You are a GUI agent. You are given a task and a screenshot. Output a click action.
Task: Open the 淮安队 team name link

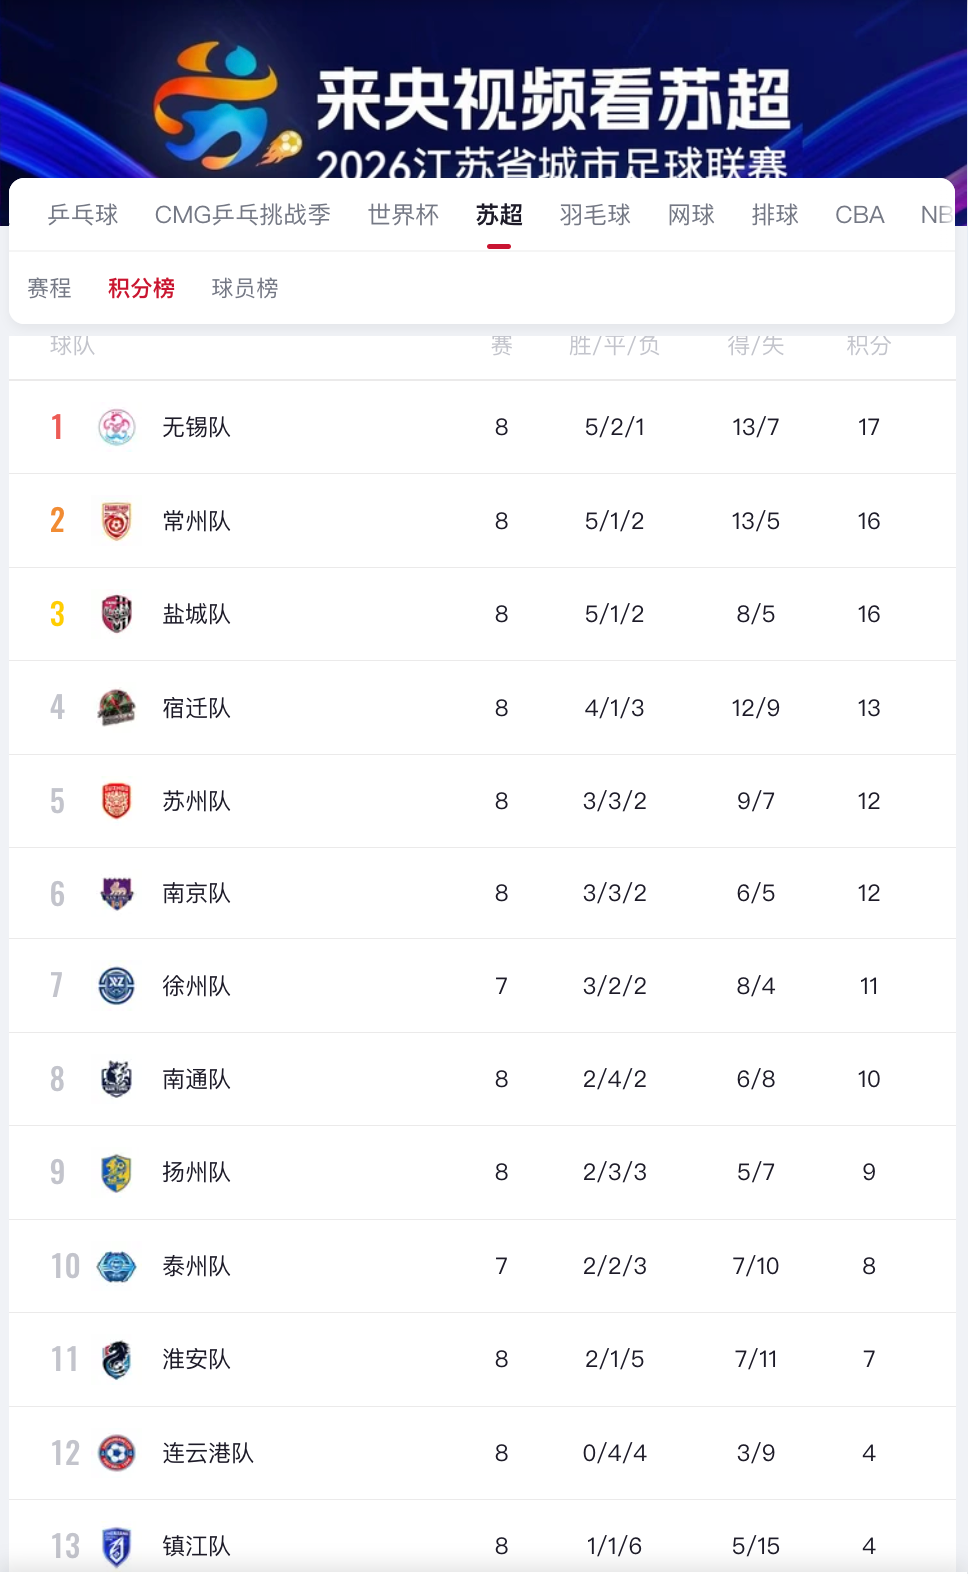(x=196, y=1359)
